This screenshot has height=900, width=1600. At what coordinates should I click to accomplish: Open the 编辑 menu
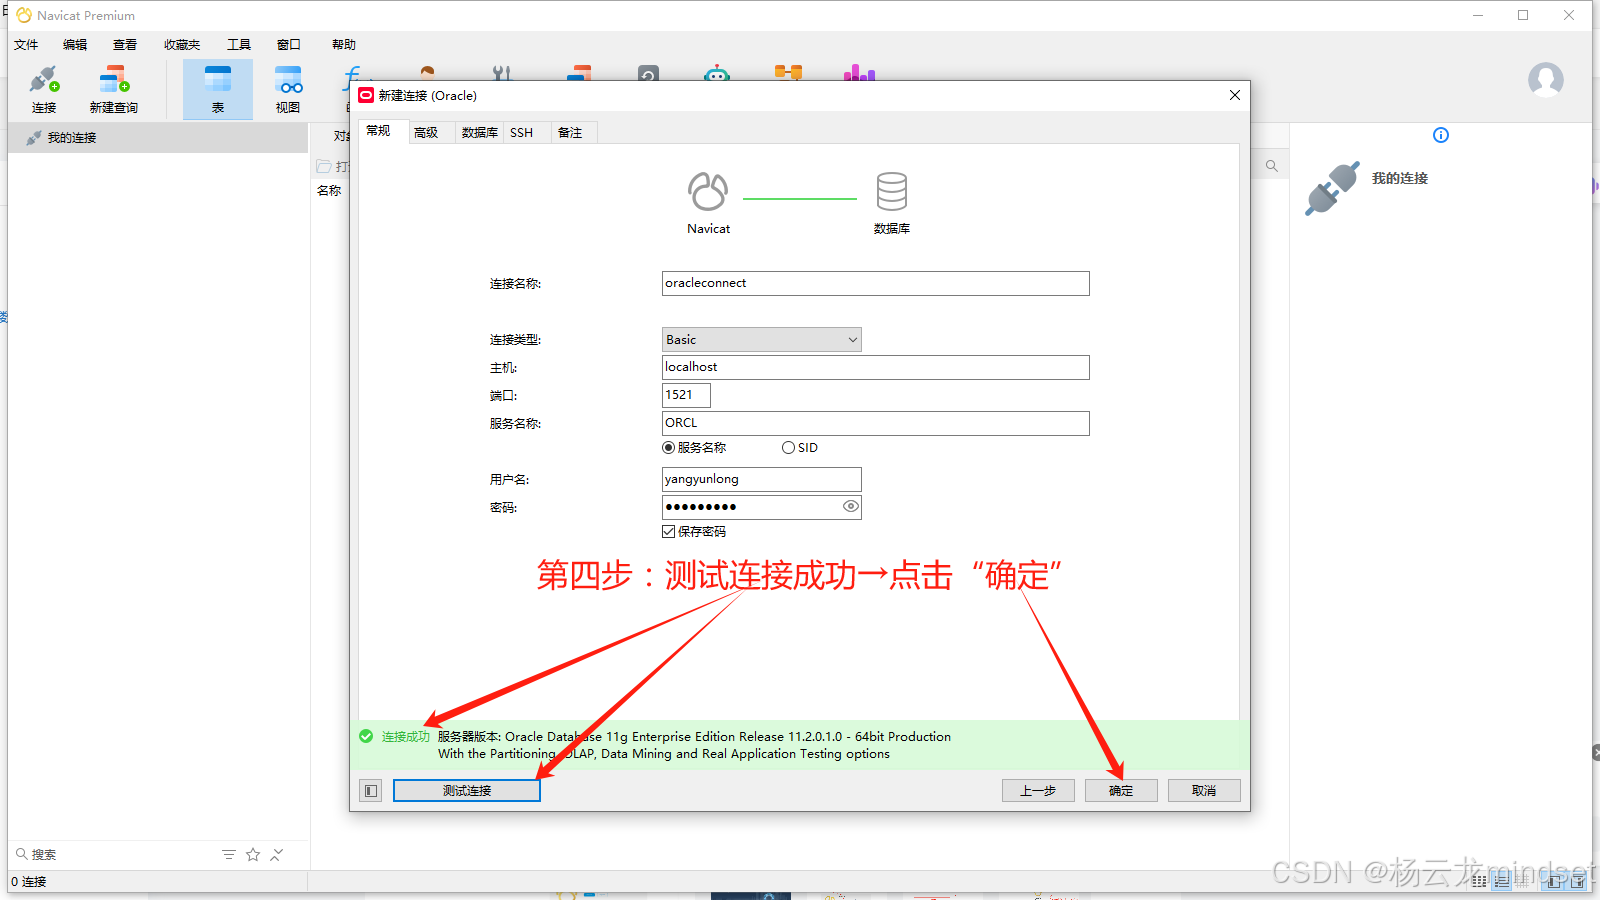click(75, 45)
